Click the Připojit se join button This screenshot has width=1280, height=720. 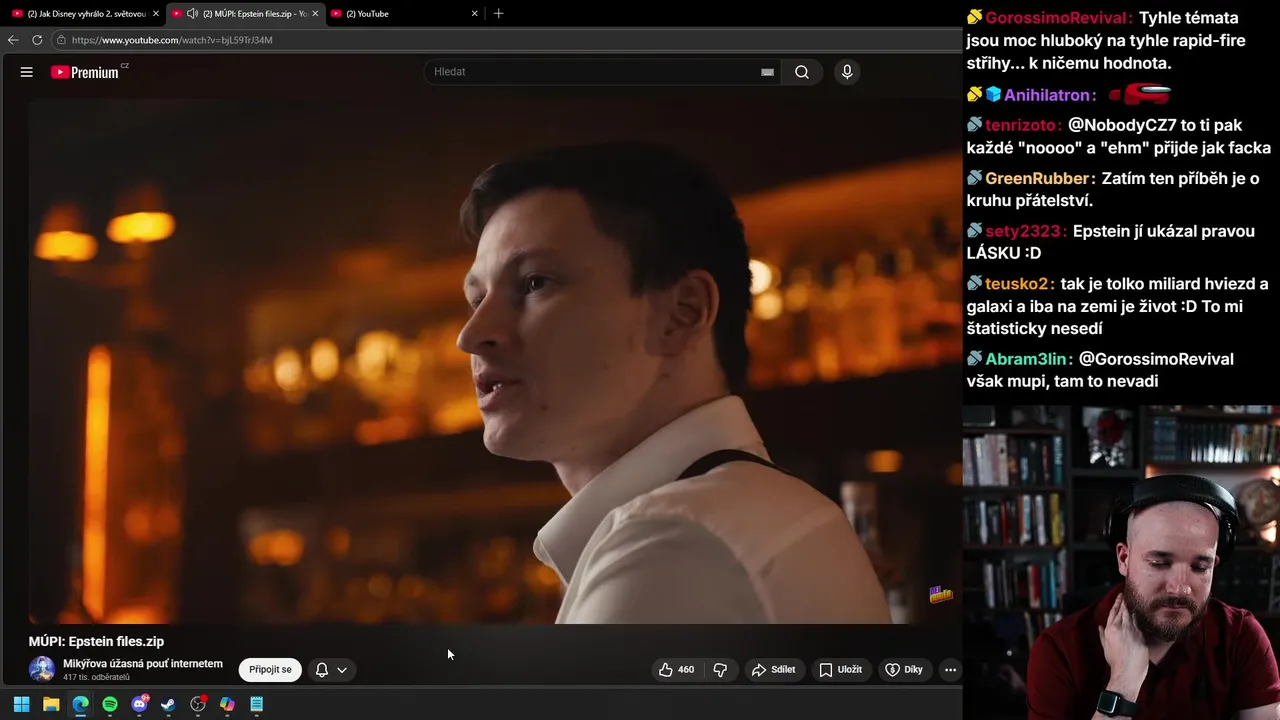[x=270, y=670]
